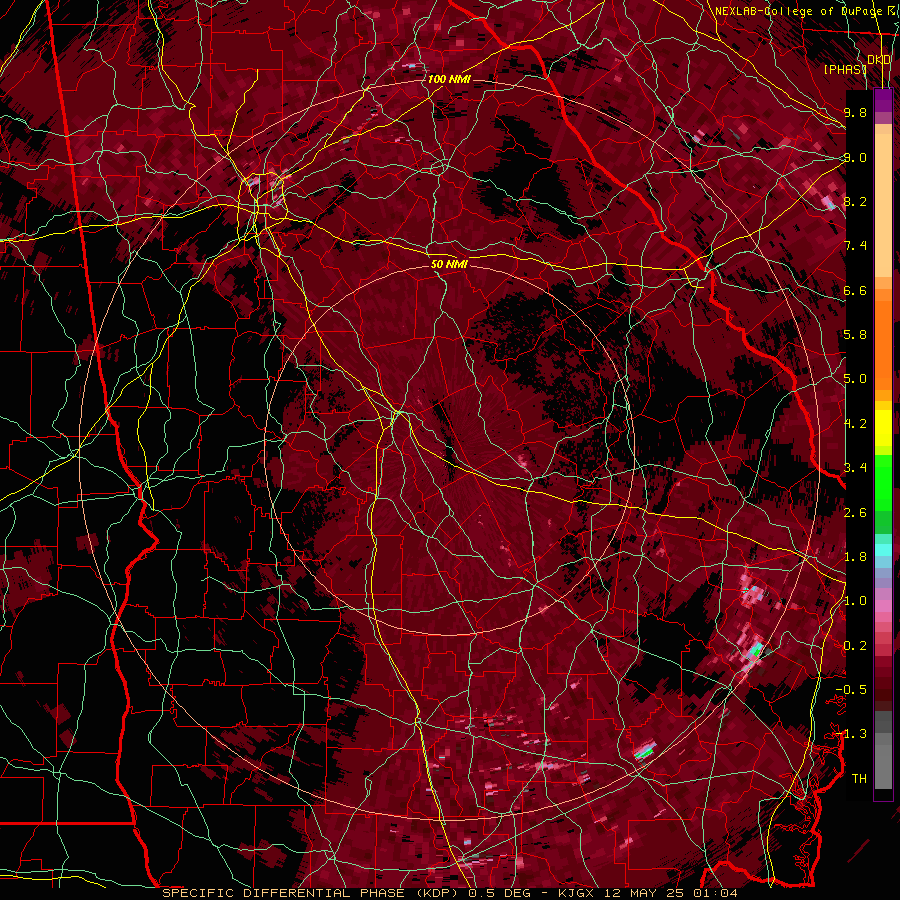Click the 6.6 legend value

855,290
